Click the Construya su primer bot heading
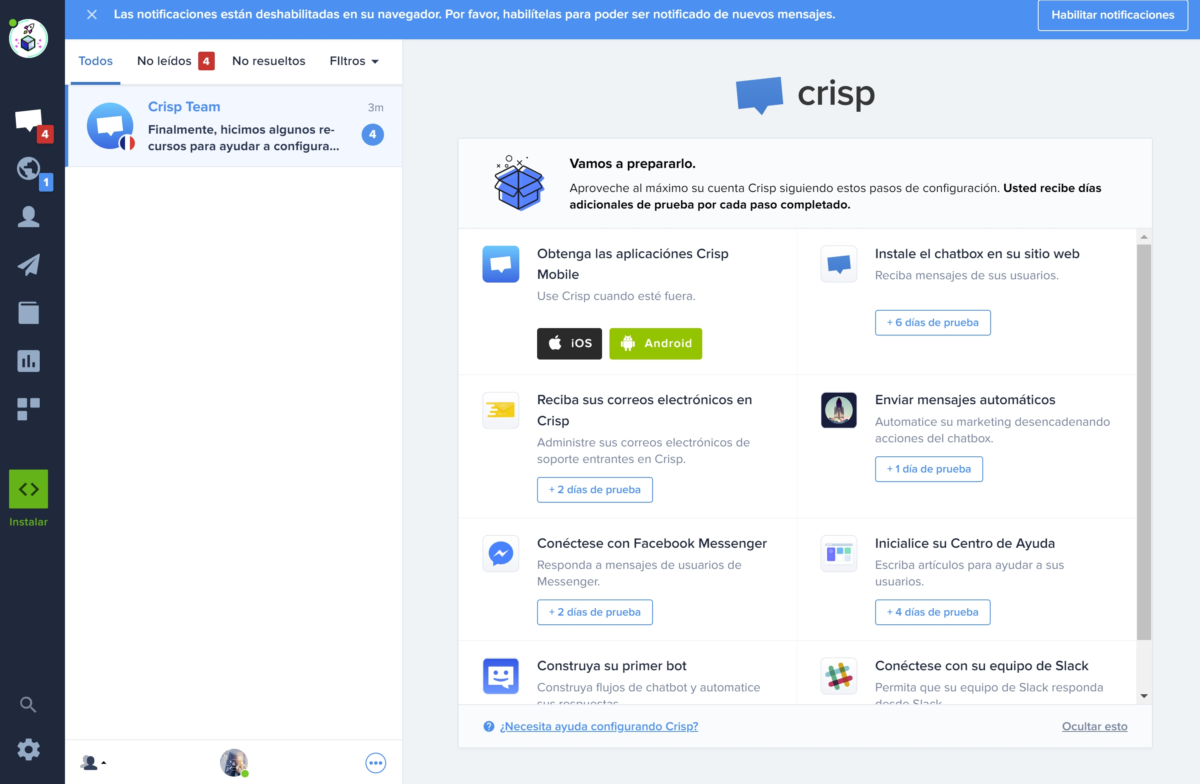This screenshot has height=784, width=1200. 612,666
